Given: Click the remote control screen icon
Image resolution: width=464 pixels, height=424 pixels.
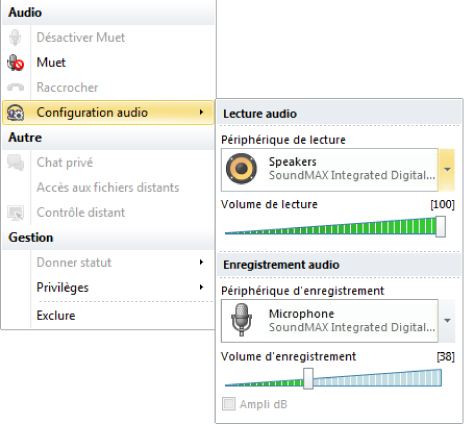Looking at the screenshot, I should 15,213.
